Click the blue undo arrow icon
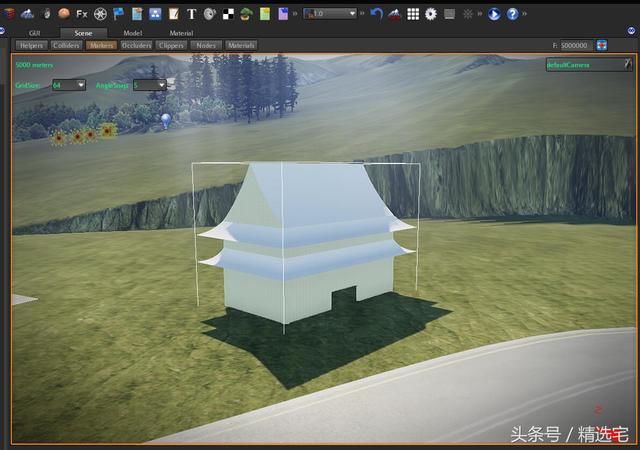Viewport: 640px width, 450px height. tap(376, 14)
